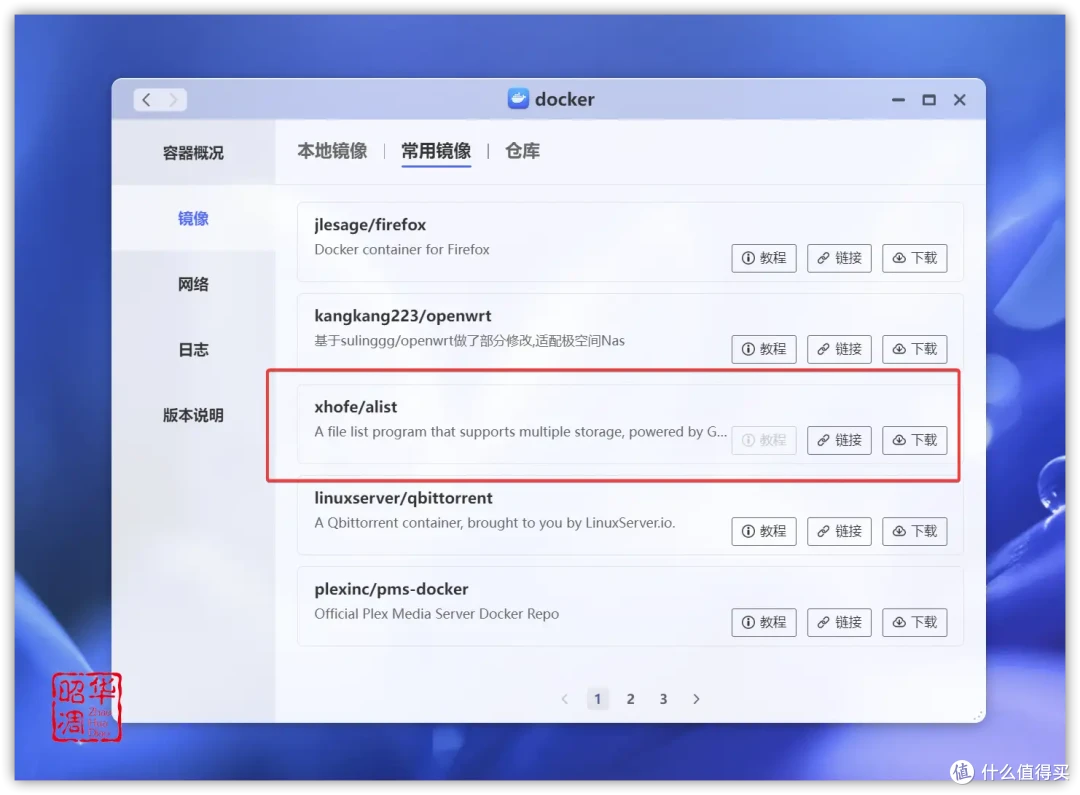Open 教程 for kangkang223/openwrt
1080x795 pixels.
click(764, 349)
